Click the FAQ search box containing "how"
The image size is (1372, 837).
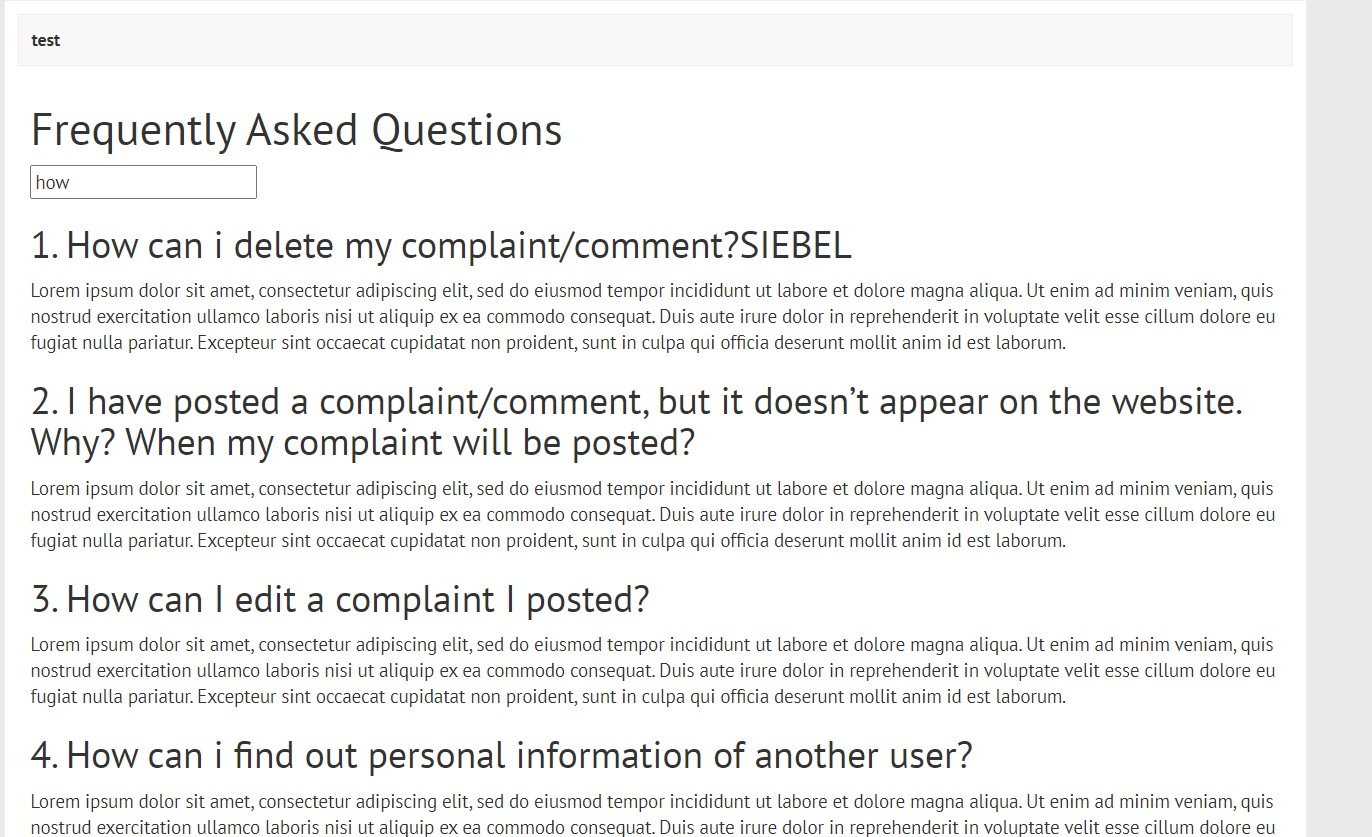pyautogui.click(x=143, y=182)
